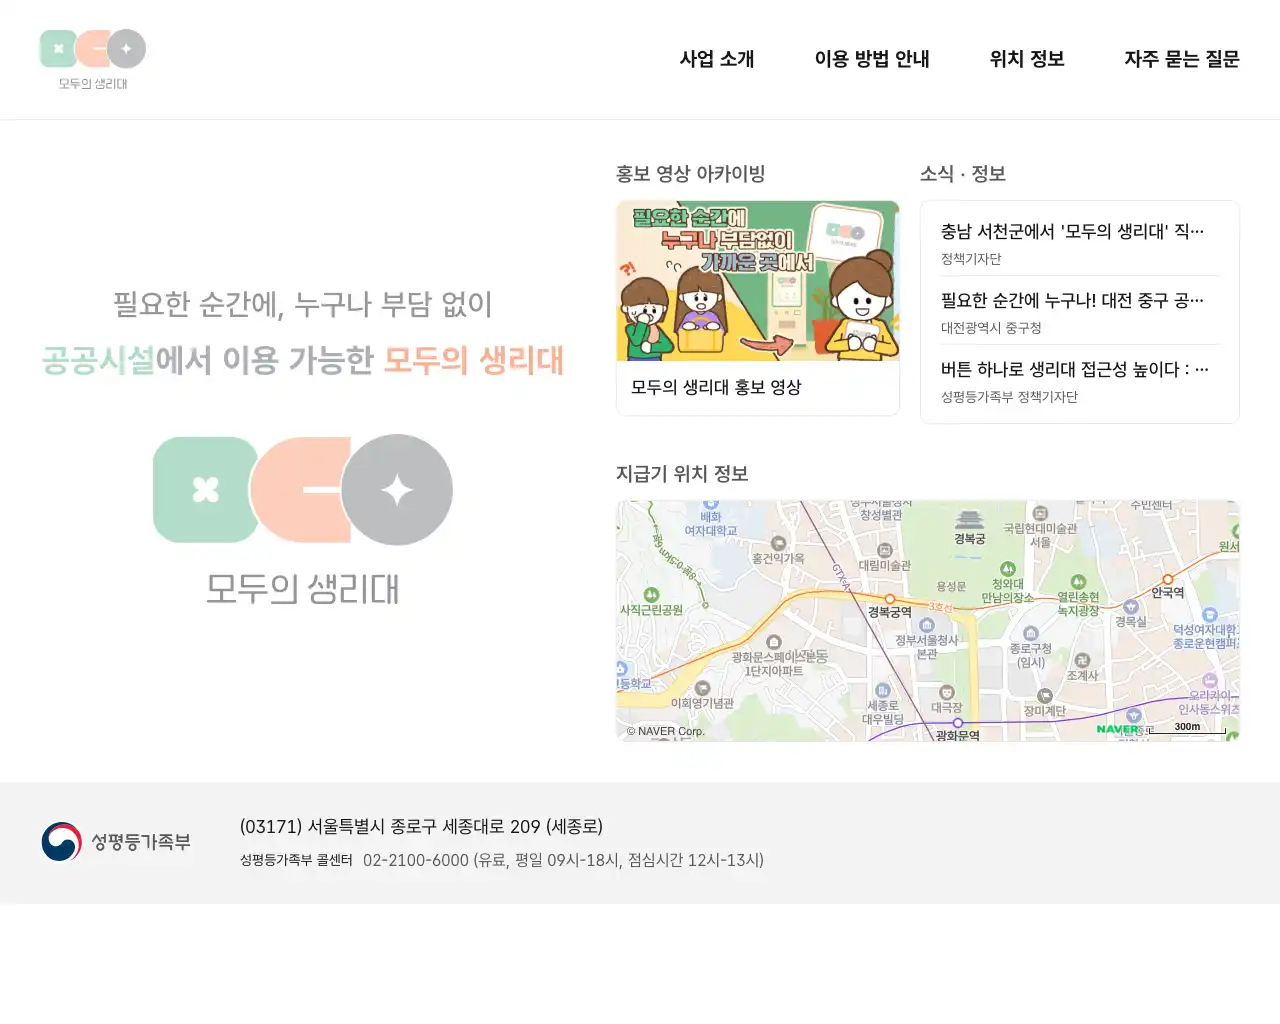This screenshot has height=1024, width=1280.
Task: Open the 이용 방법 안내 menu
Action: 872,59
